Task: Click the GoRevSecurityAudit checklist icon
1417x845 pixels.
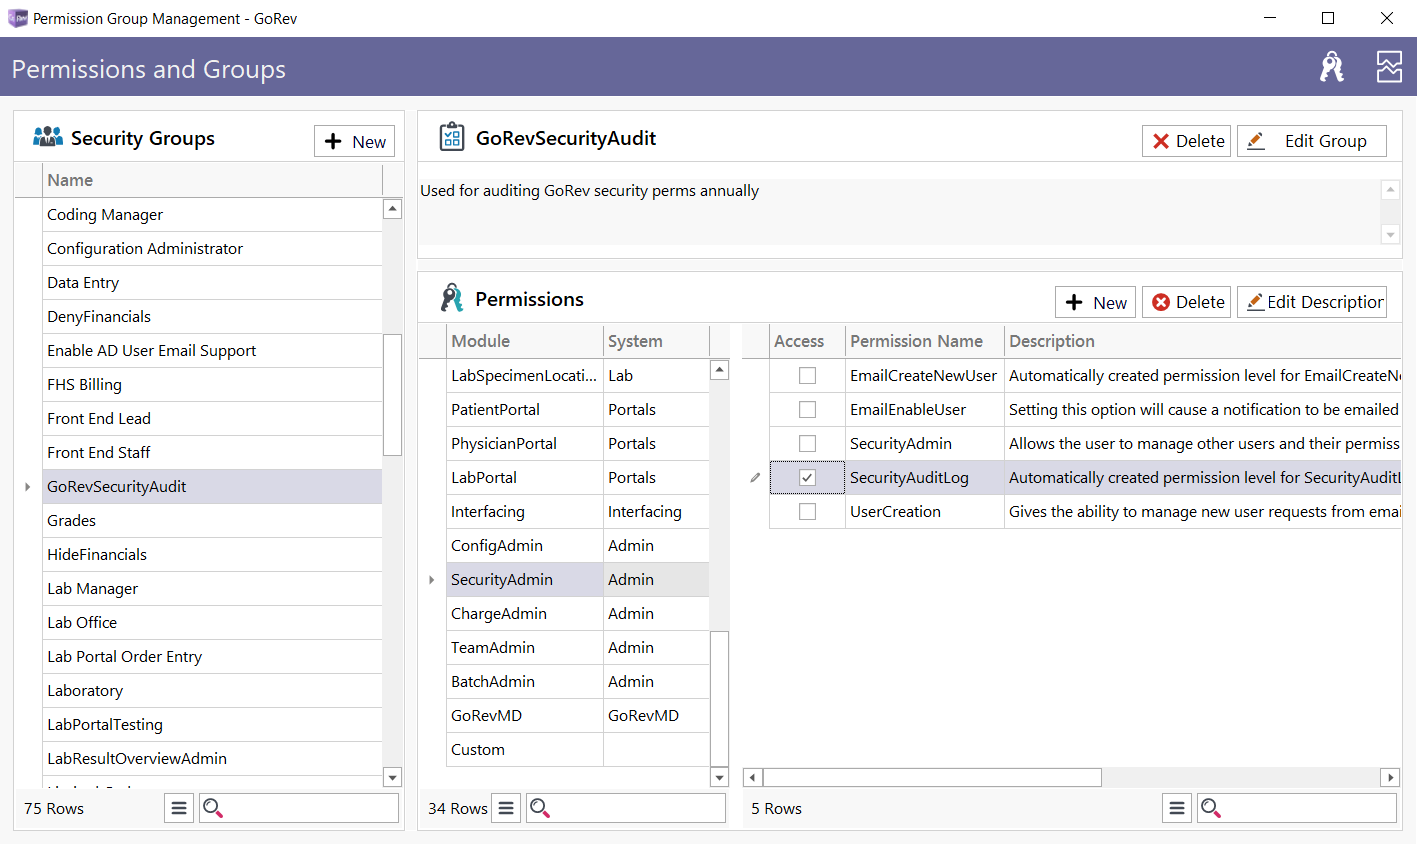Action: pyautogui.click(x=452, y=137)
